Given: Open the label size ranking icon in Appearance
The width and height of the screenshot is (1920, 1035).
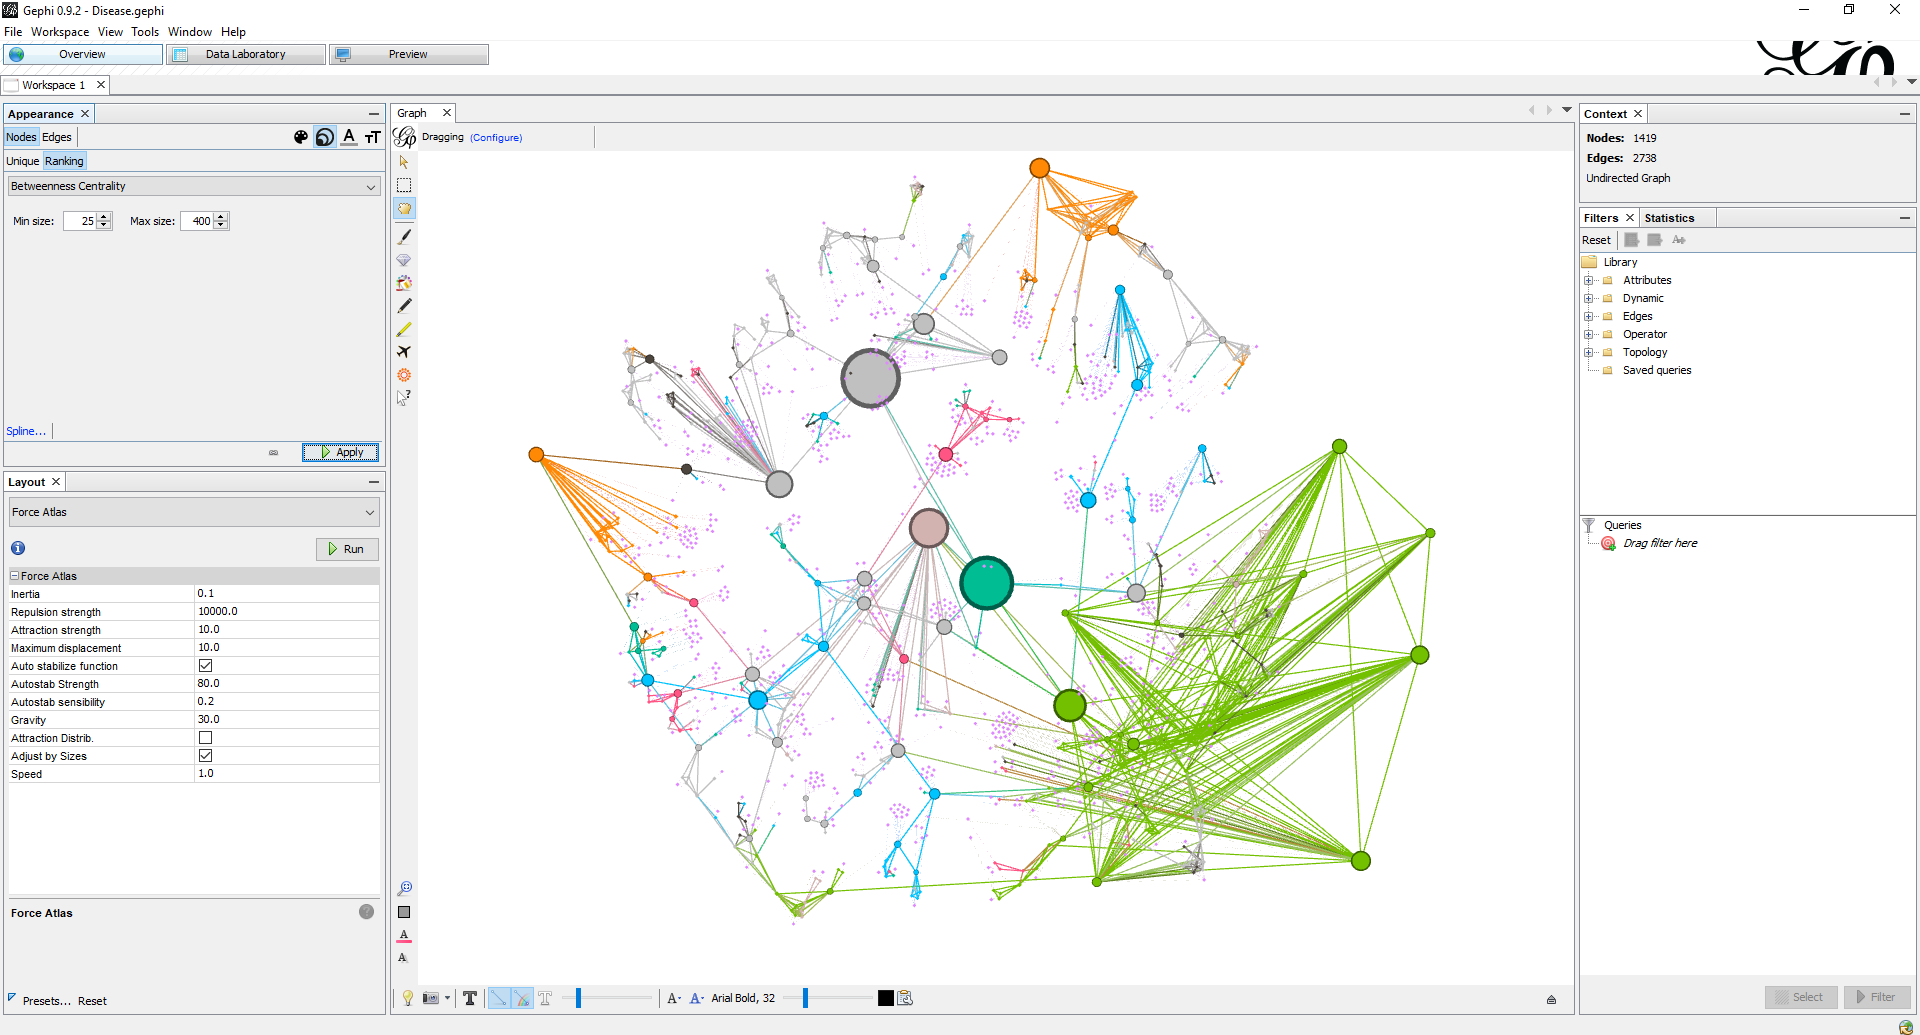Looking at the screenshot, I should point(372,137).
